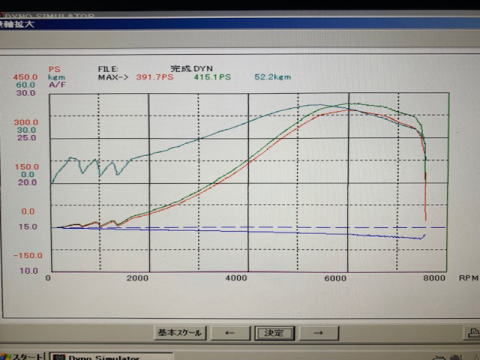The image size is (480, 360).
Task: Click the 完成.DYN file name
Action: click(192, 69)
